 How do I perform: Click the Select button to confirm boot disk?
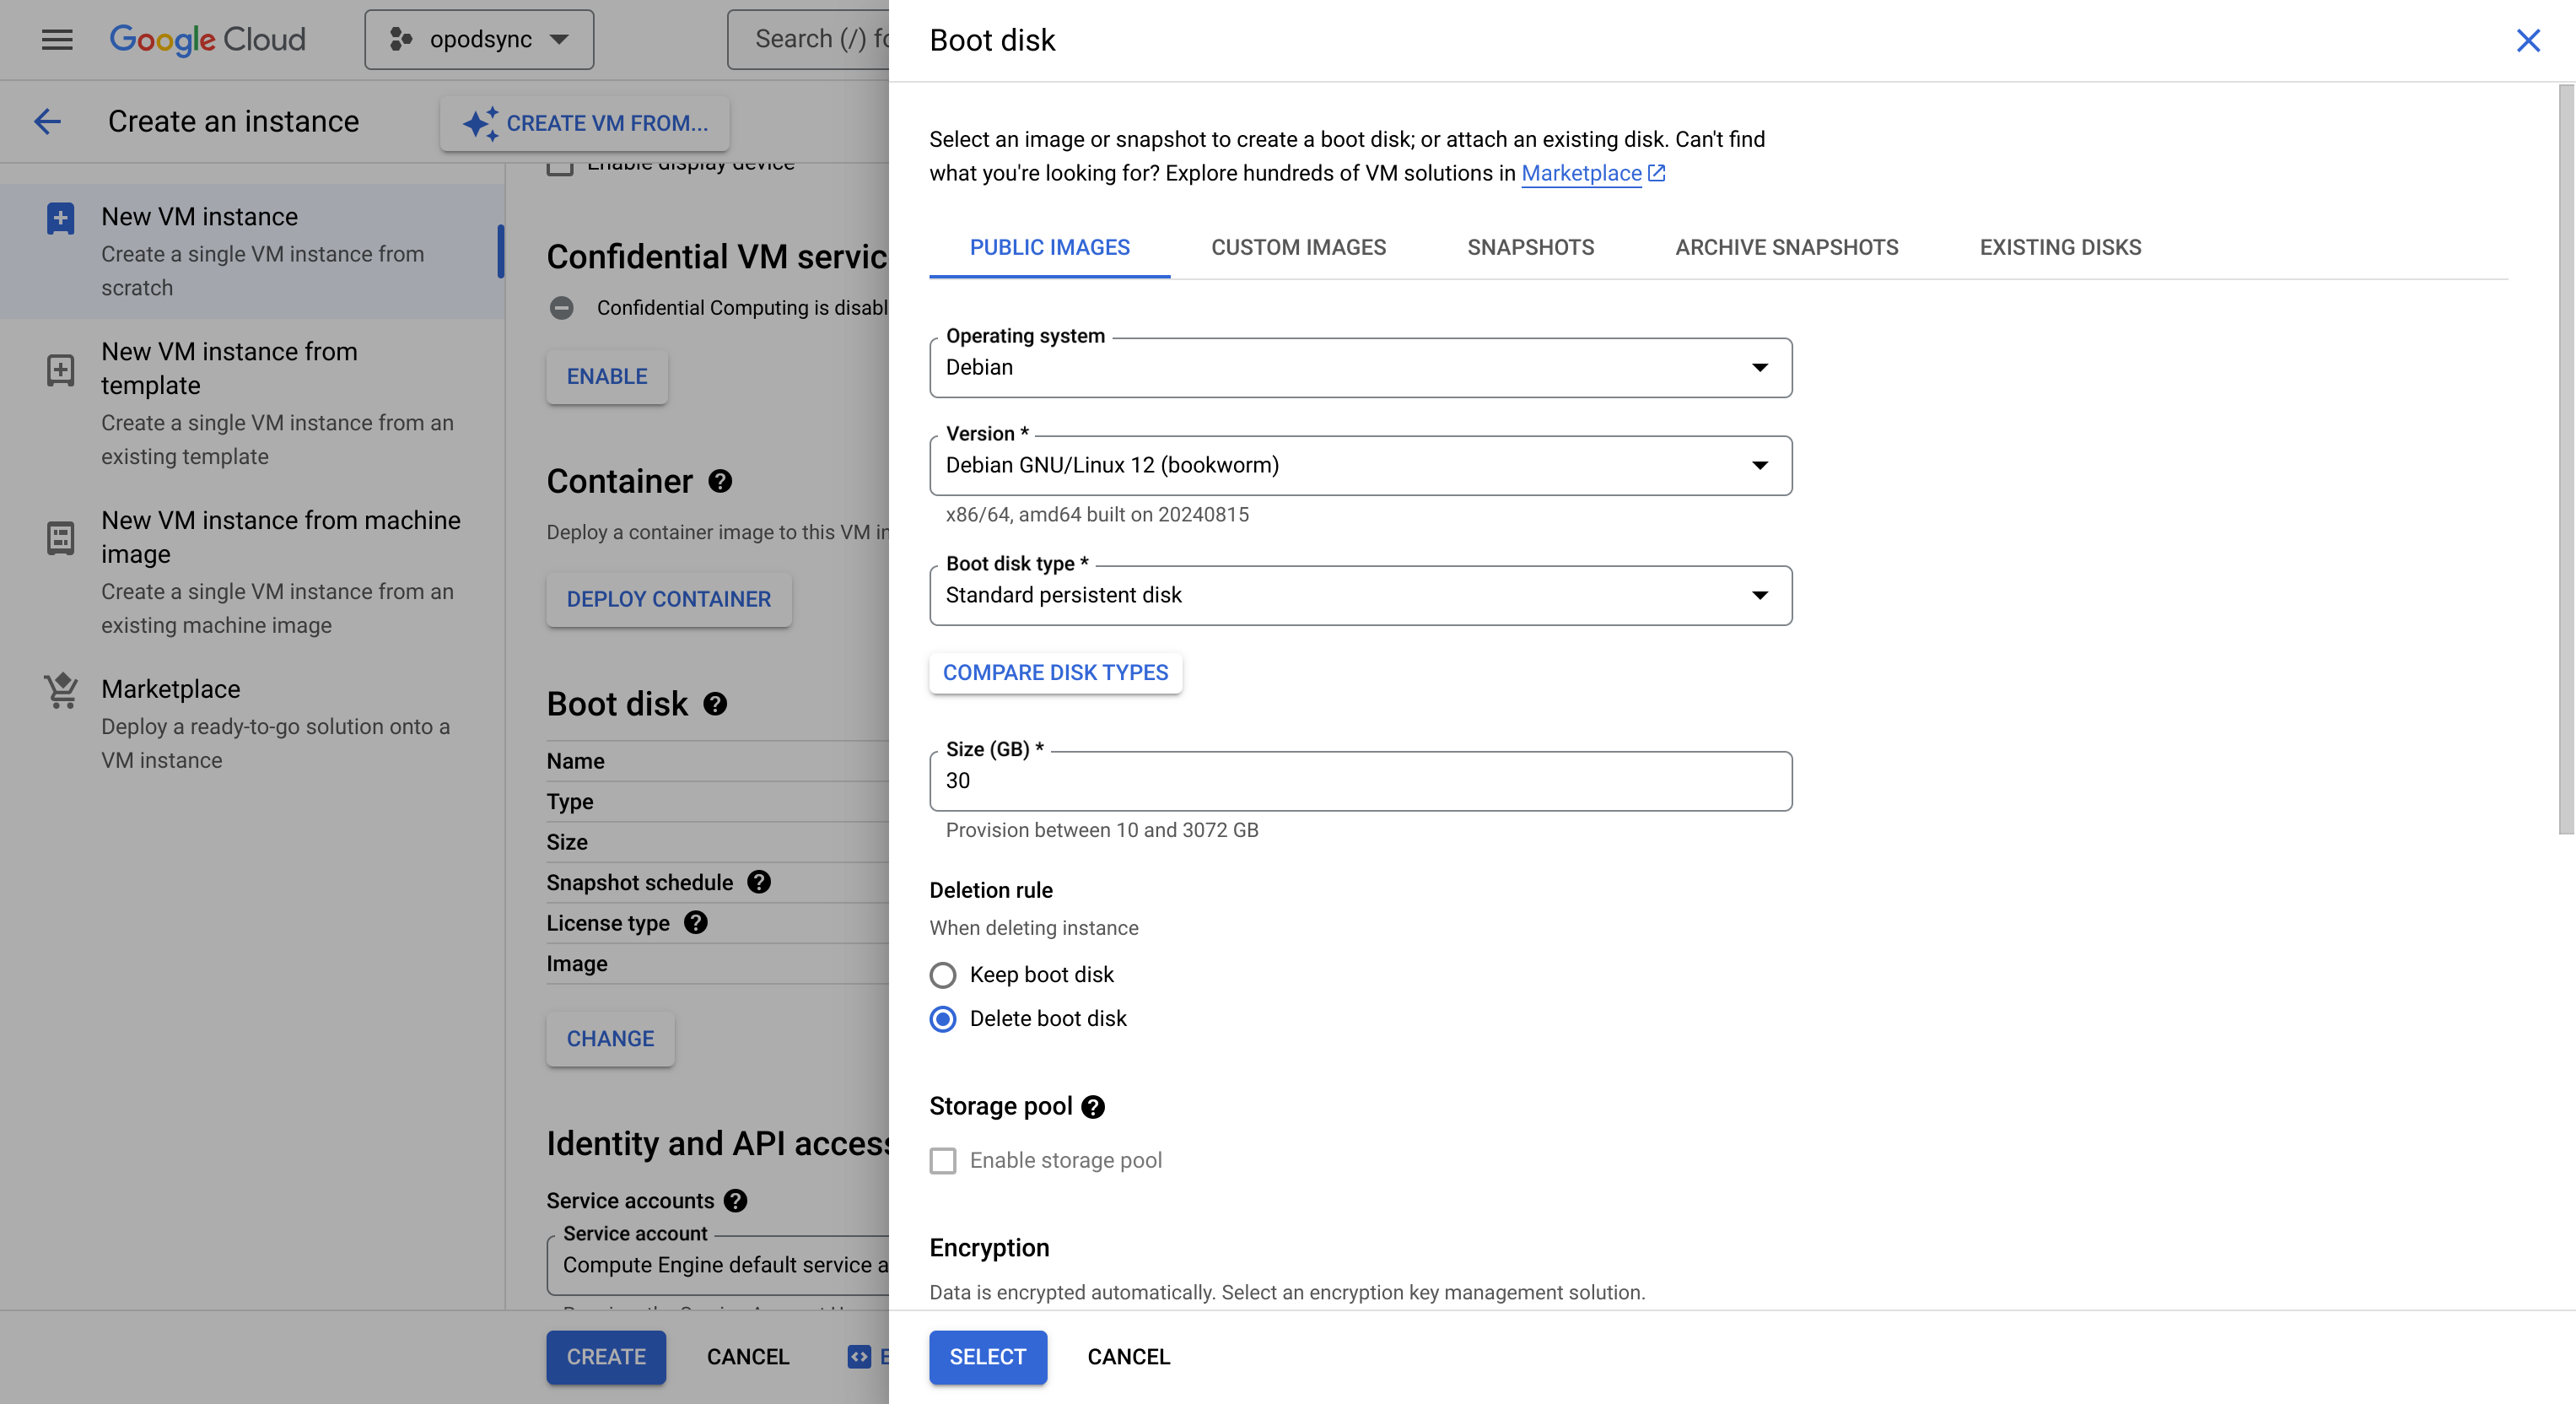tap(987, 1358)
